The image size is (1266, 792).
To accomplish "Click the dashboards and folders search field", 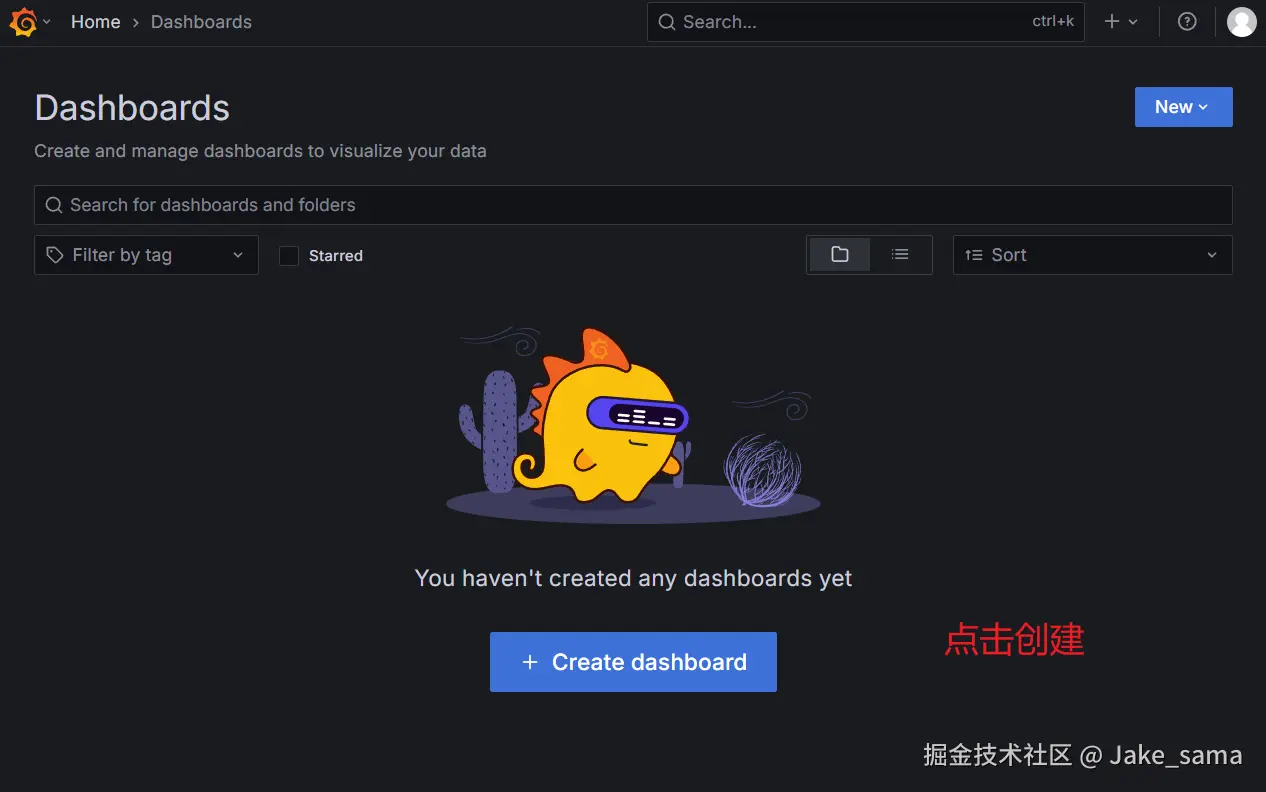I will pos(400,205).
